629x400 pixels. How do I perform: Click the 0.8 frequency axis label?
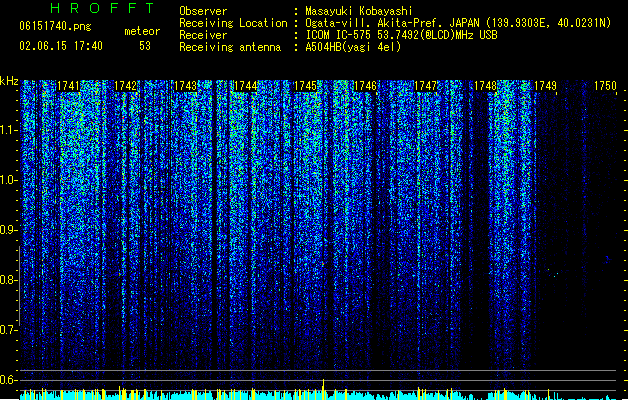tap(8, 280)
